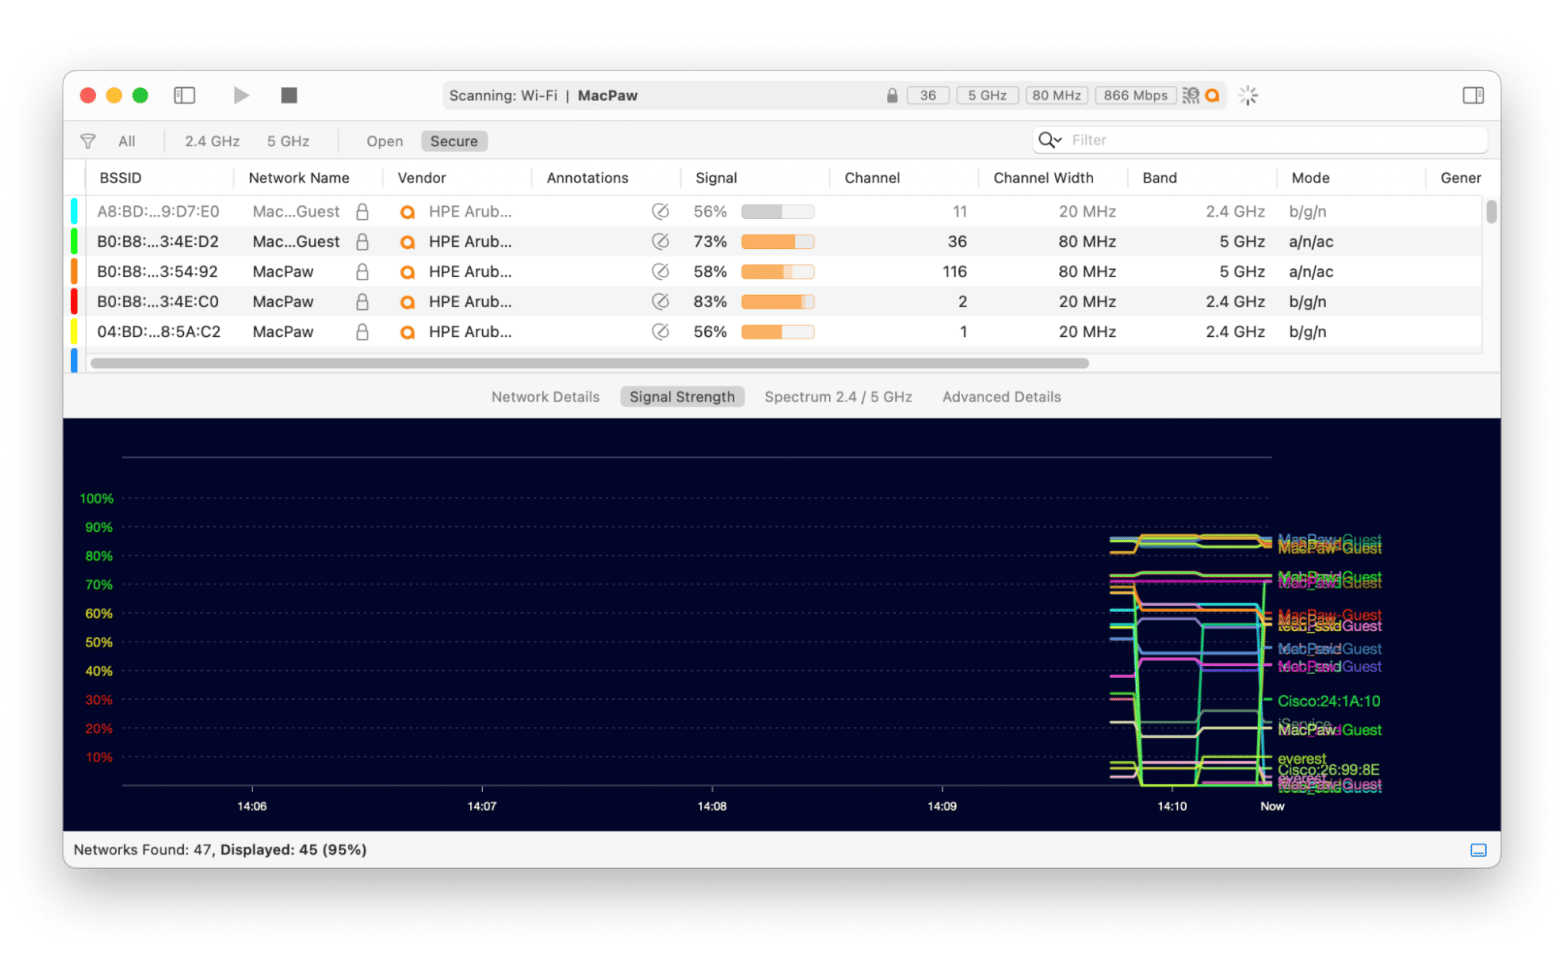Click lock icon in B0:B8:...3:4E:C0 row
The height and width of the screenshot is (962, 1560).
362,301
